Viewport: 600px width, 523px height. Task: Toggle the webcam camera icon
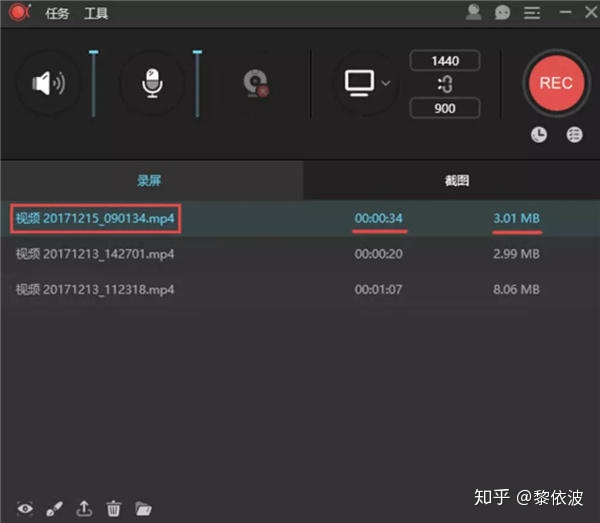pos(256,83)
